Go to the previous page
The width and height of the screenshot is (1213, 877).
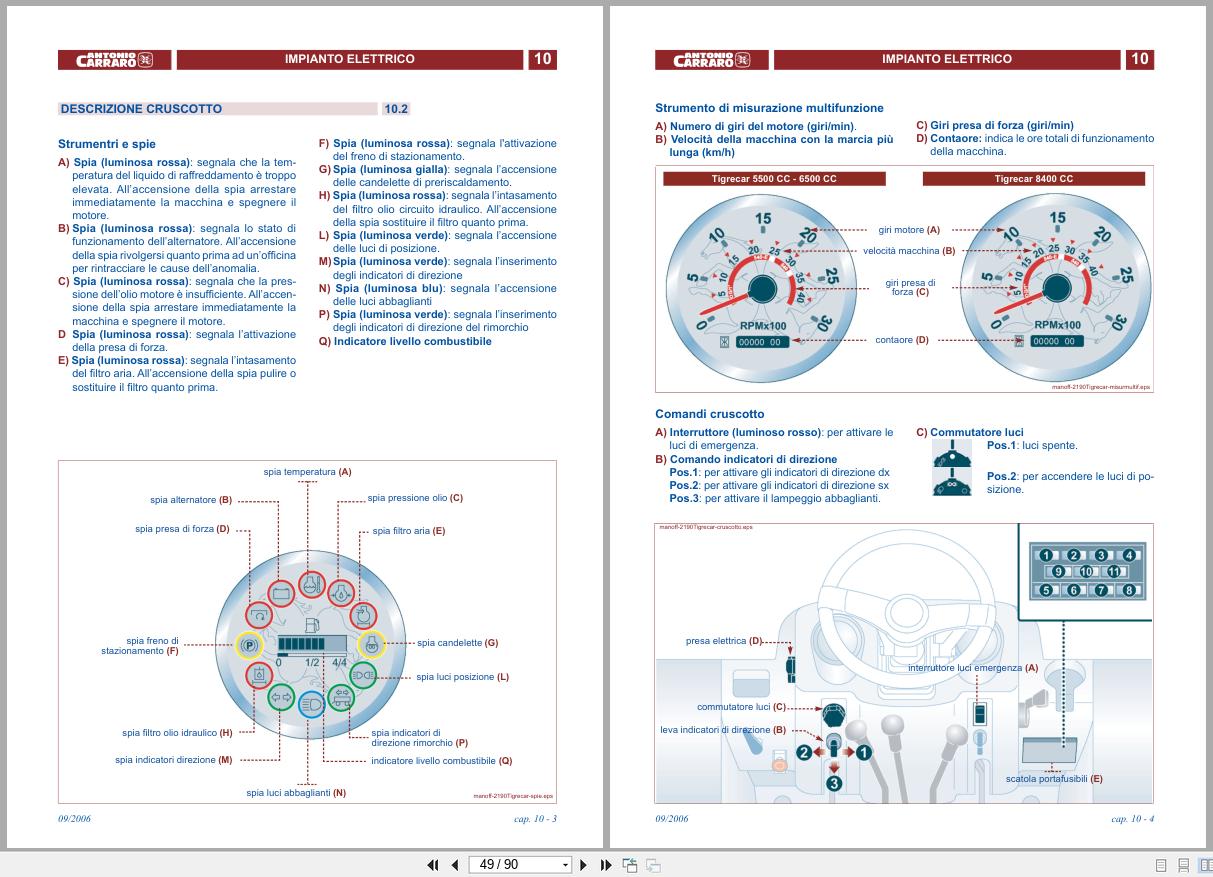tap(455, 865)
